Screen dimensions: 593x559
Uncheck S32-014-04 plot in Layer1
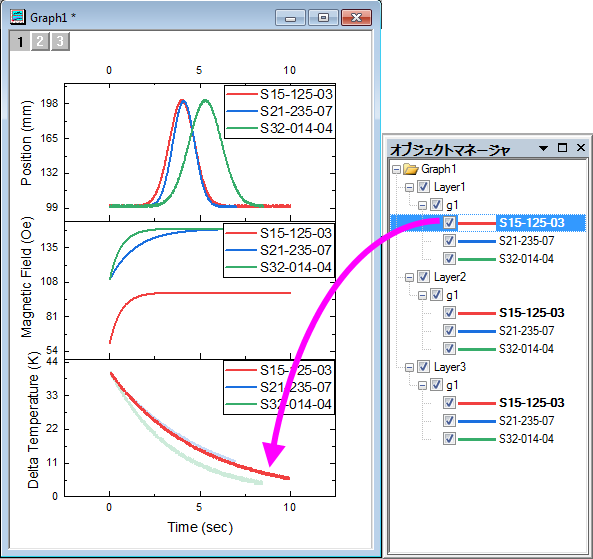coord(449,259)
